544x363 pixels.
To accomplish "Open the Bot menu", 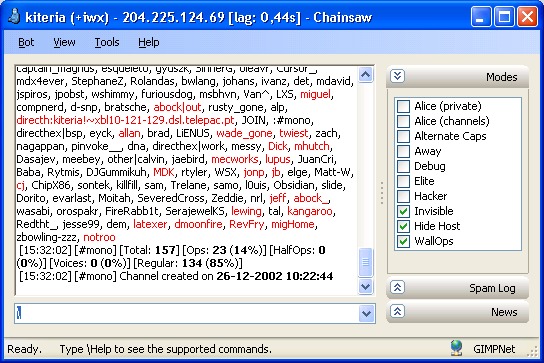I will click(x=26, y=42).
